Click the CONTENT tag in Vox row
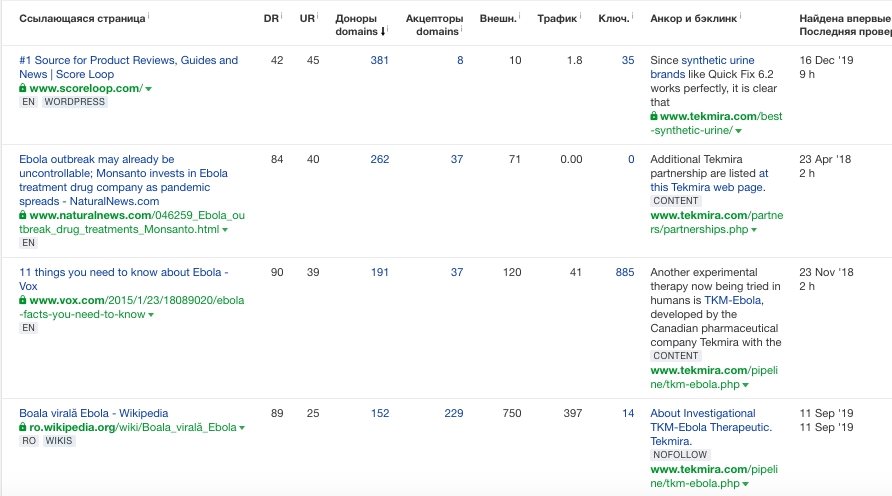Image resolution: width=892 pixels, height=496 pixels. [675, 356]
